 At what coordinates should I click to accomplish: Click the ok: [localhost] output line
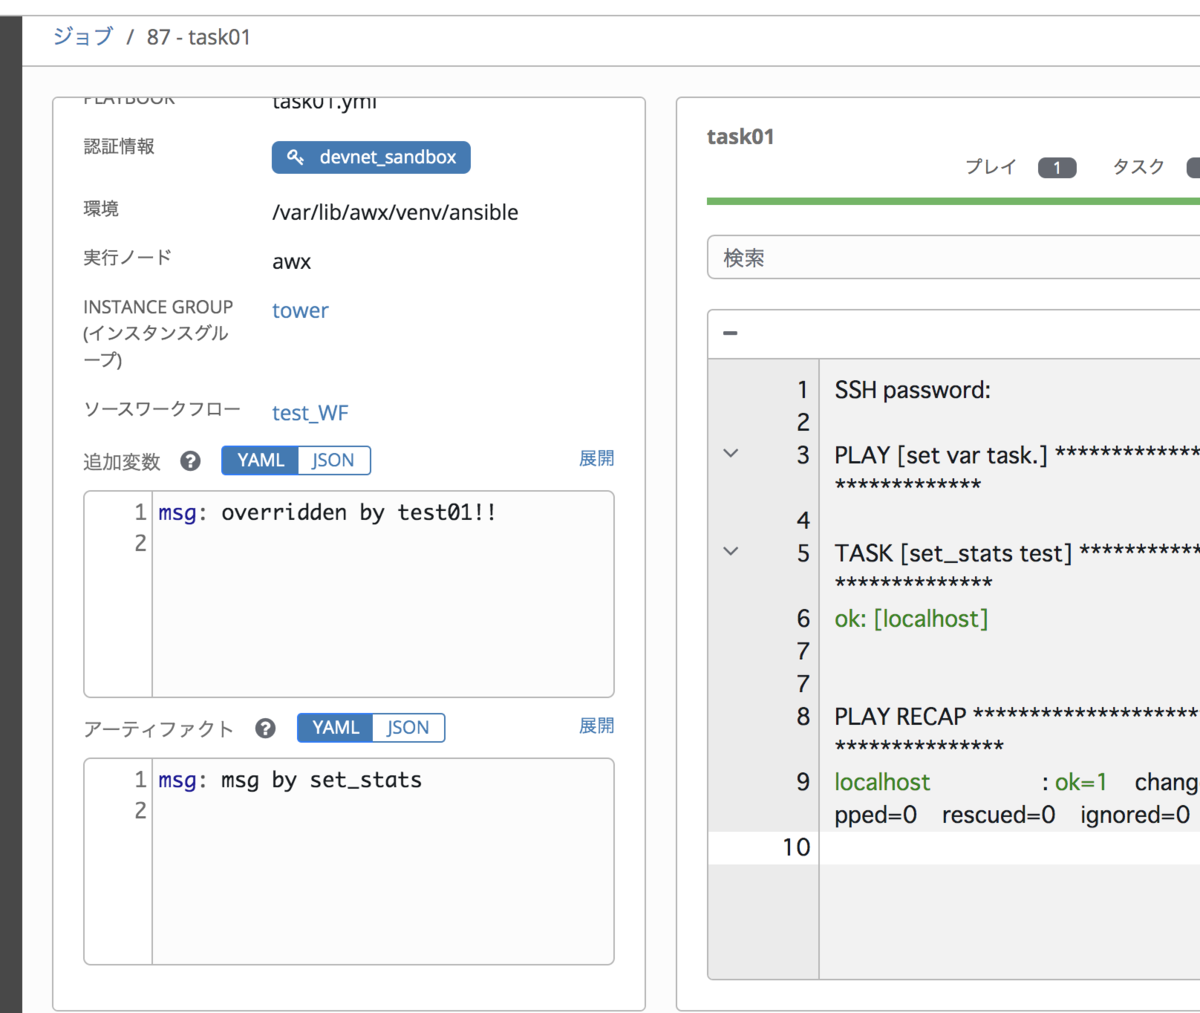pos(911,619)
